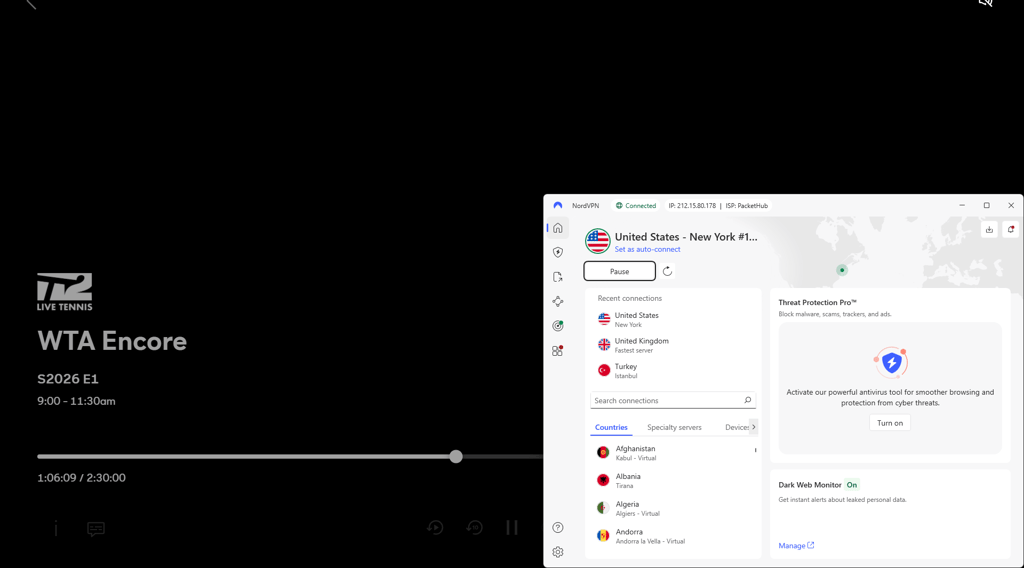
Task: Expand more tabs with the chevron arrow
Action: tap(754, 427)
